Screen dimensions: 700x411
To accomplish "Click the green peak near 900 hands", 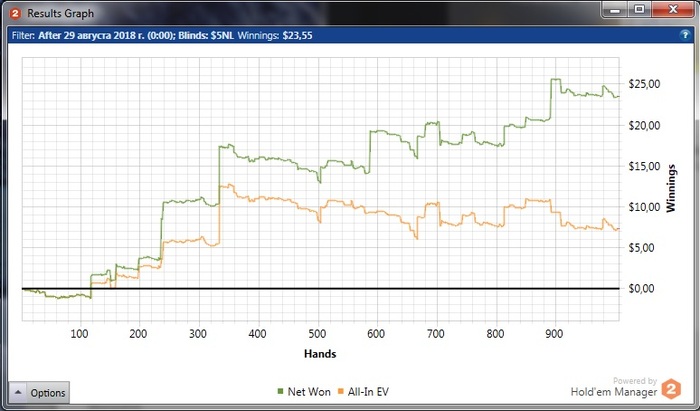I will (555, 79).
